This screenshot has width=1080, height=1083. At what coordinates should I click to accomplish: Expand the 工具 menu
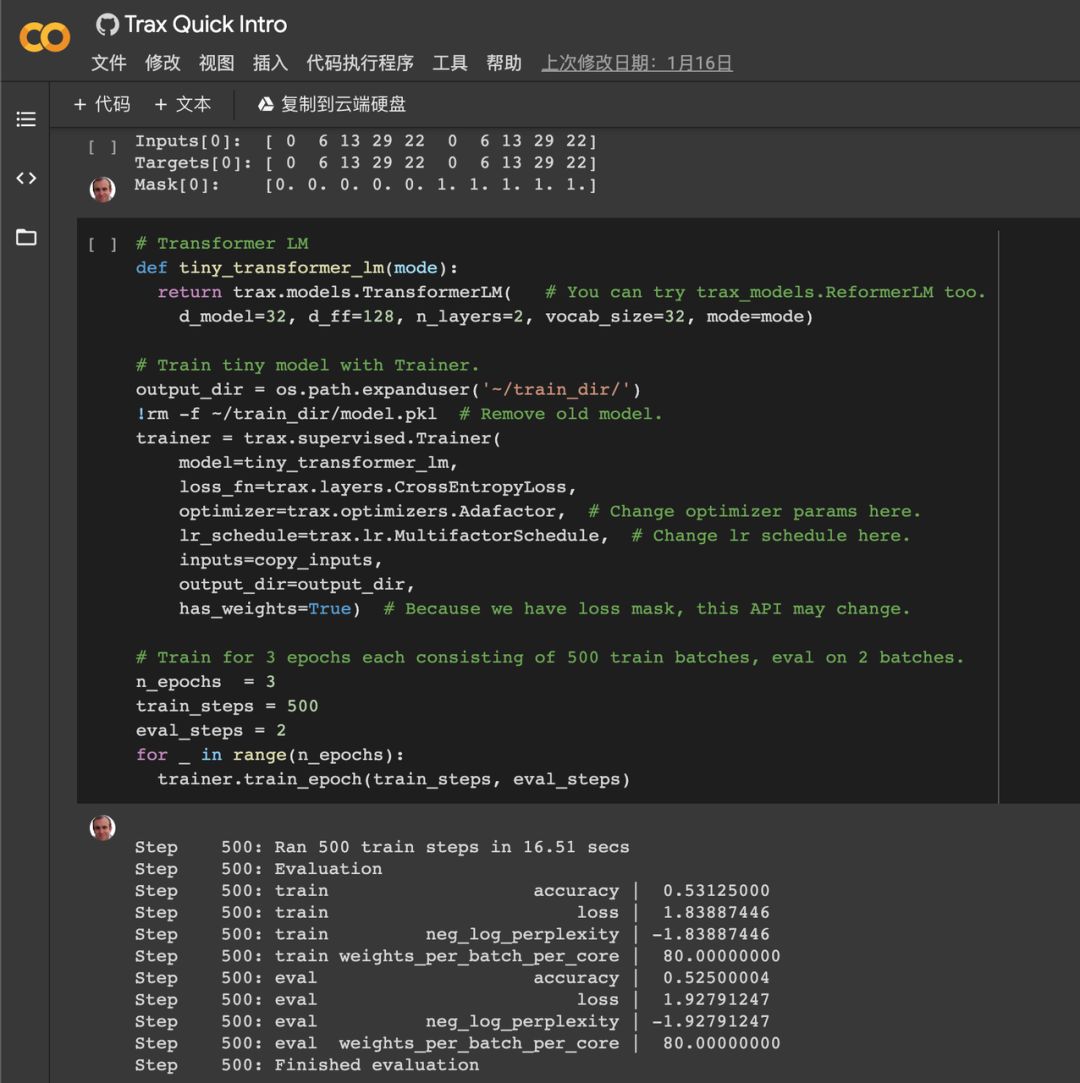450,63
